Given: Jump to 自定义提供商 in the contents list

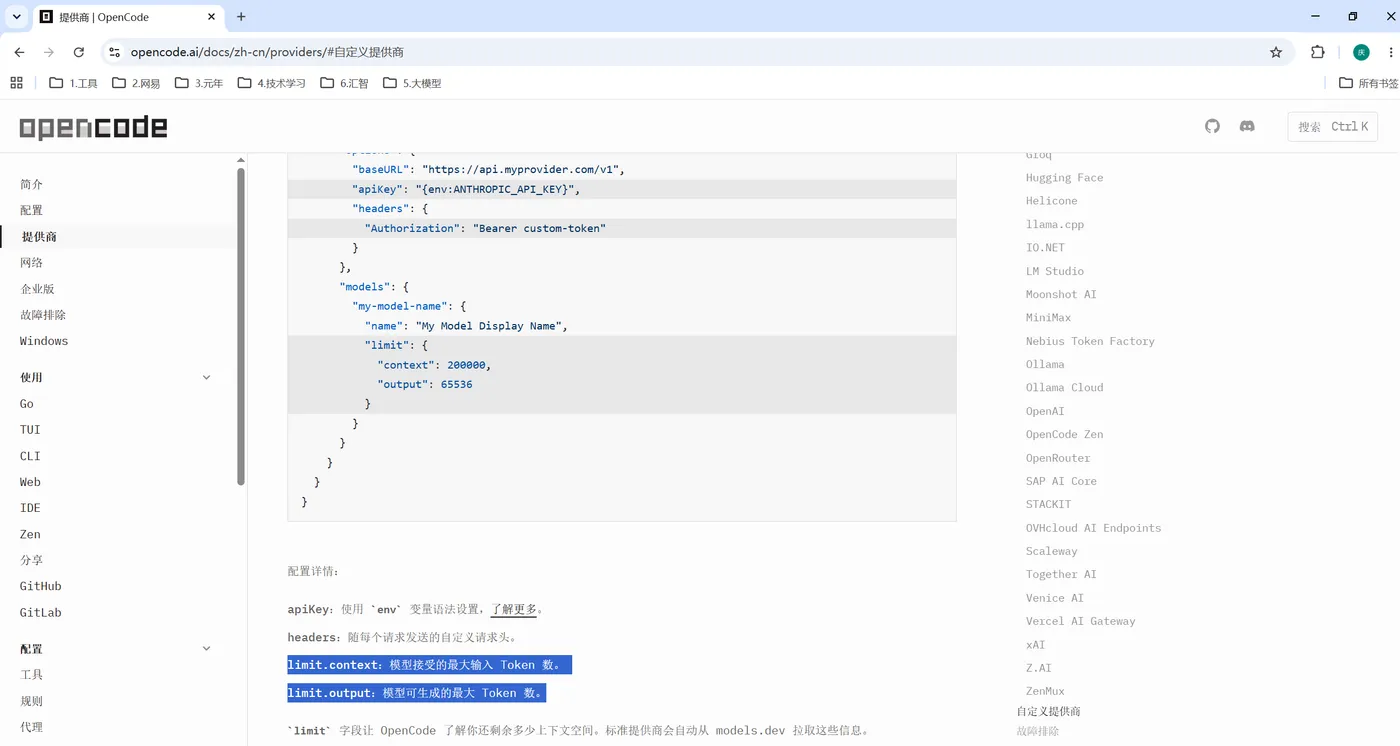Looking at the screenshot, I should click(x=1048, y=712).
